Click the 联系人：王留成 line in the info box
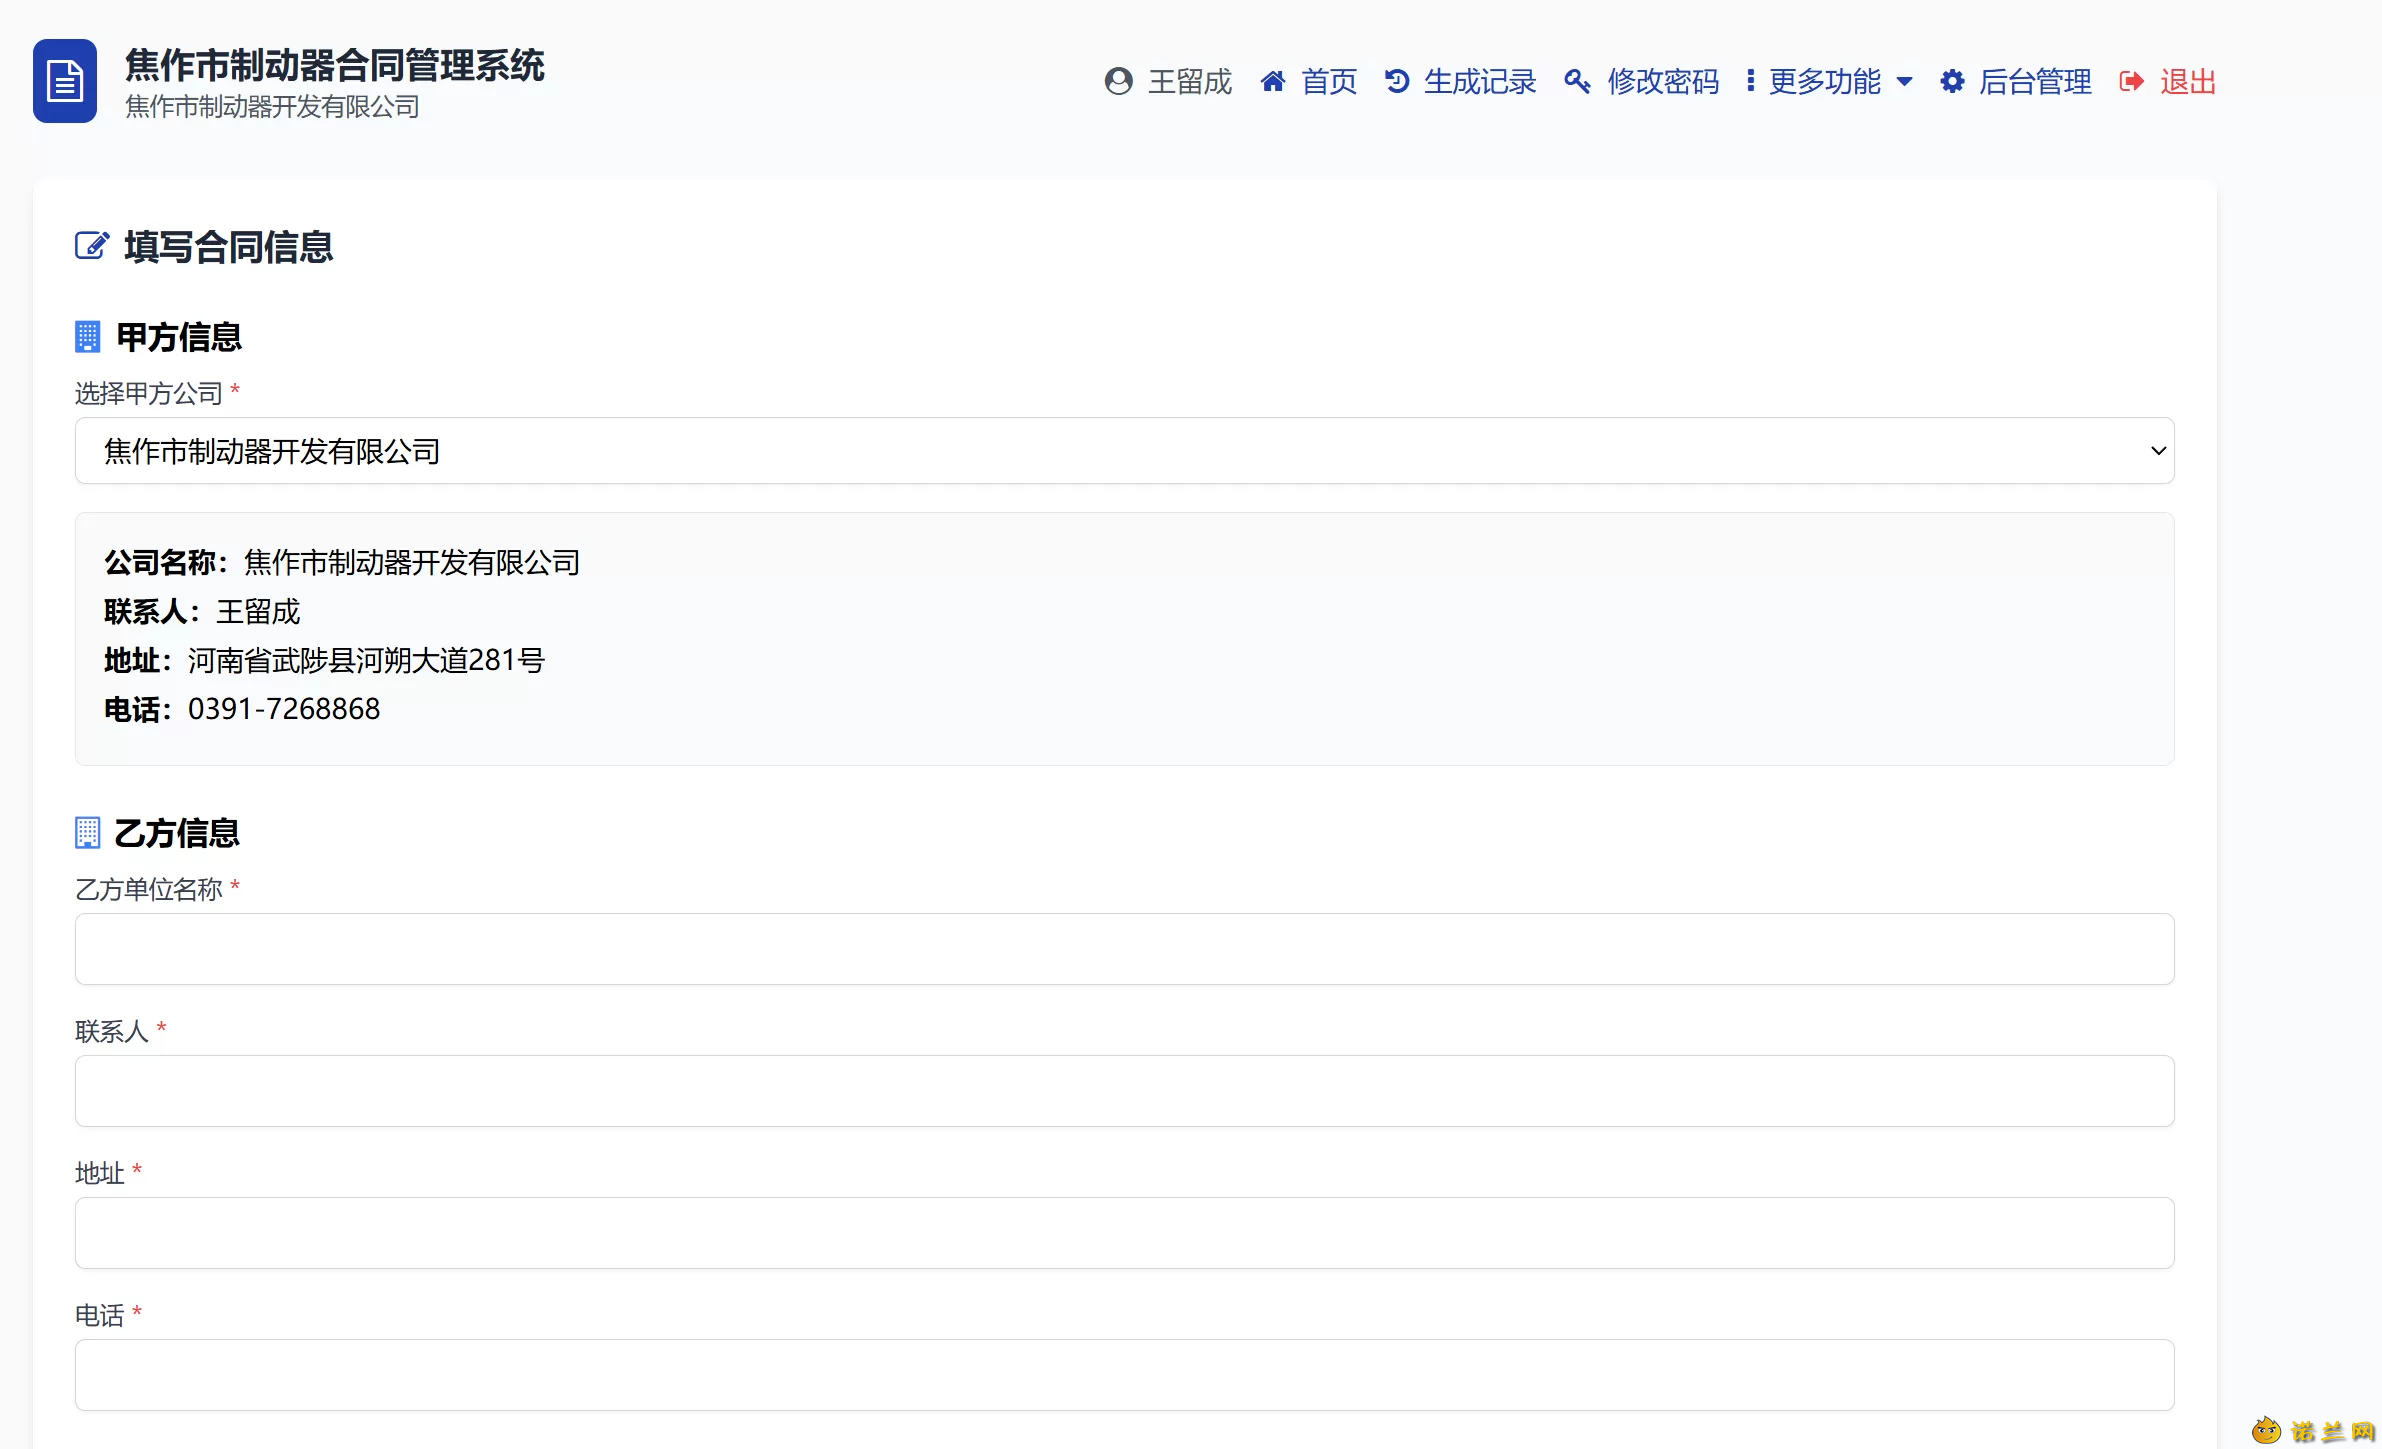The width and height of the screenshot is (2382, 1449). click(202, 611)
